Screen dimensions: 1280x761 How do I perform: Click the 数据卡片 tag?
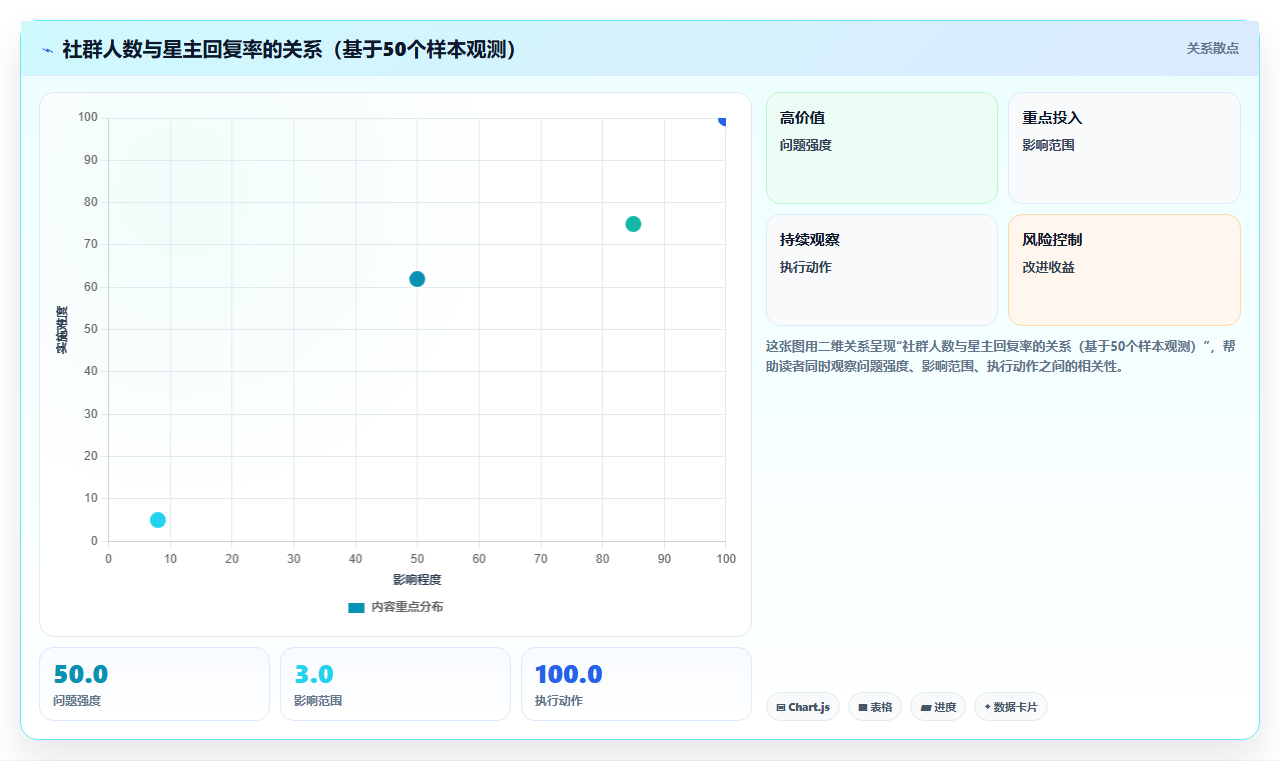1010,707
